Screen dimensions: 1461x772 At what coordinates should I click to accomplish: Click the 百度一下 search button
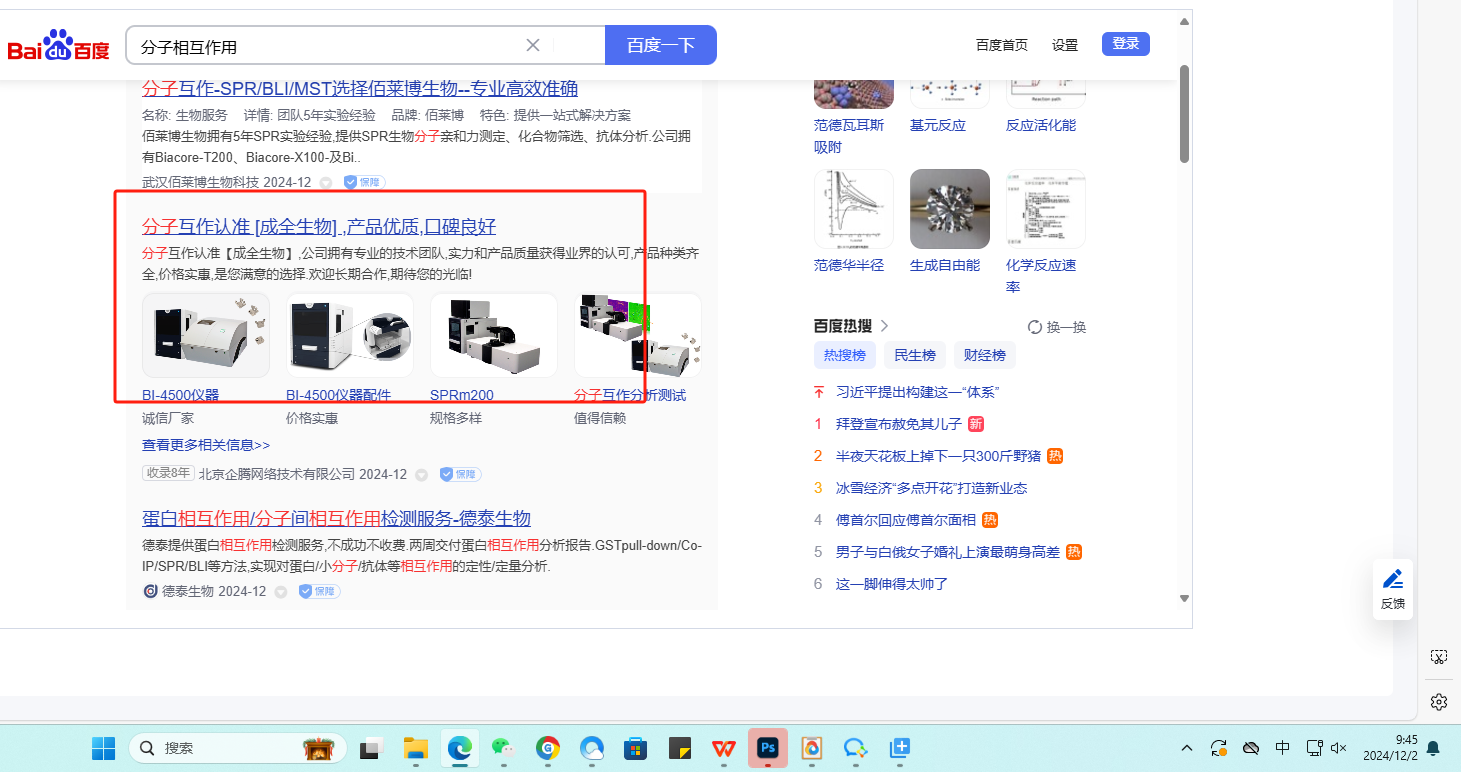pos(661,45)
